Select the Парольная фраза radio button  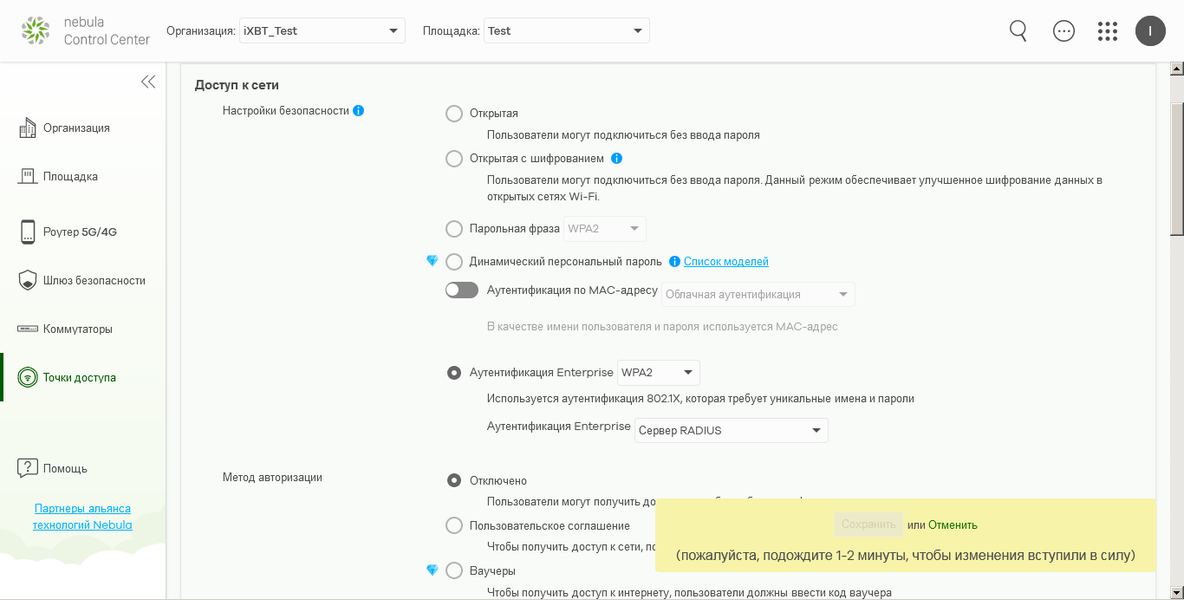(x=454, y=229)
